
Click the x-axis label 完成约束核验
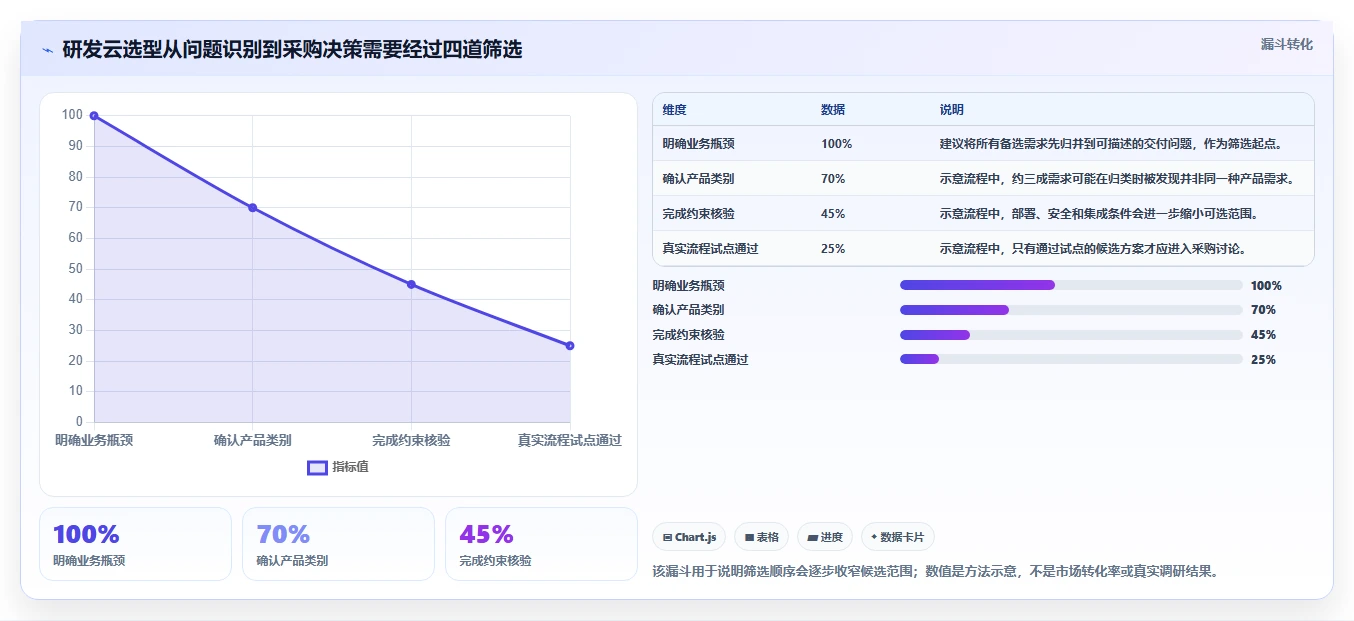click(x=411, y=440)
